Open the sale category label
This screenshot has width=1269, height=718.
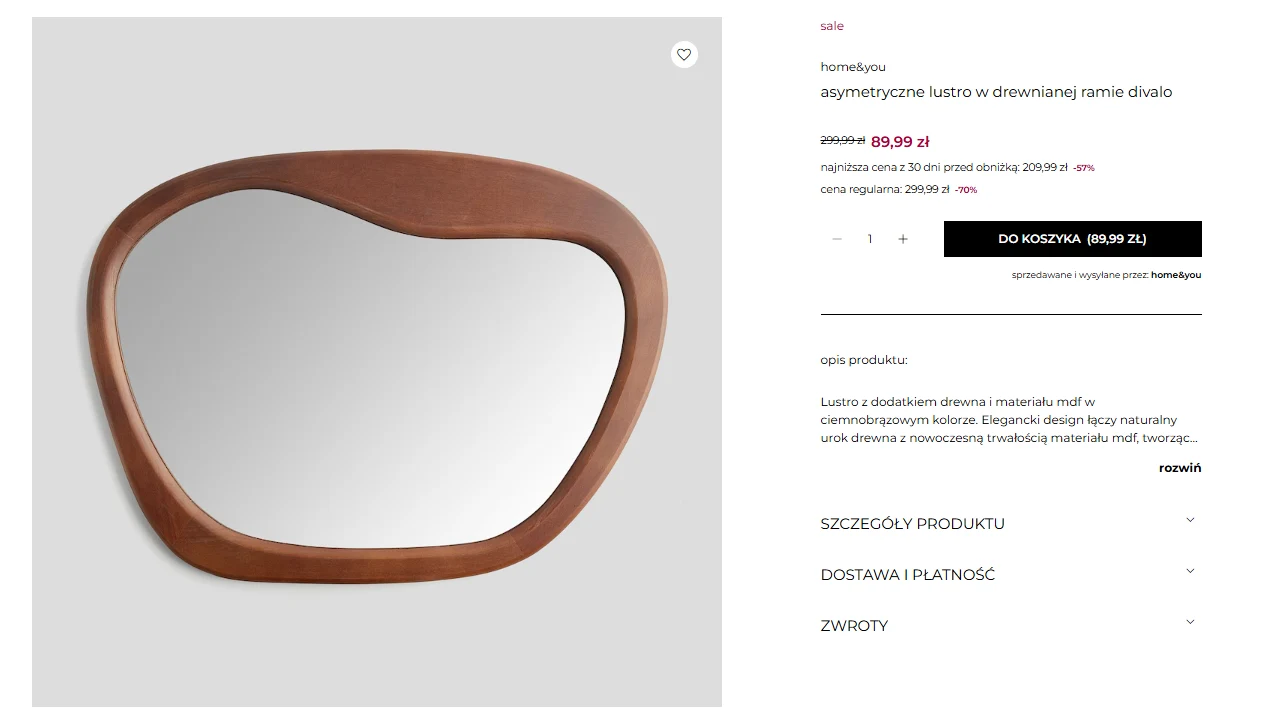[832, 26]
